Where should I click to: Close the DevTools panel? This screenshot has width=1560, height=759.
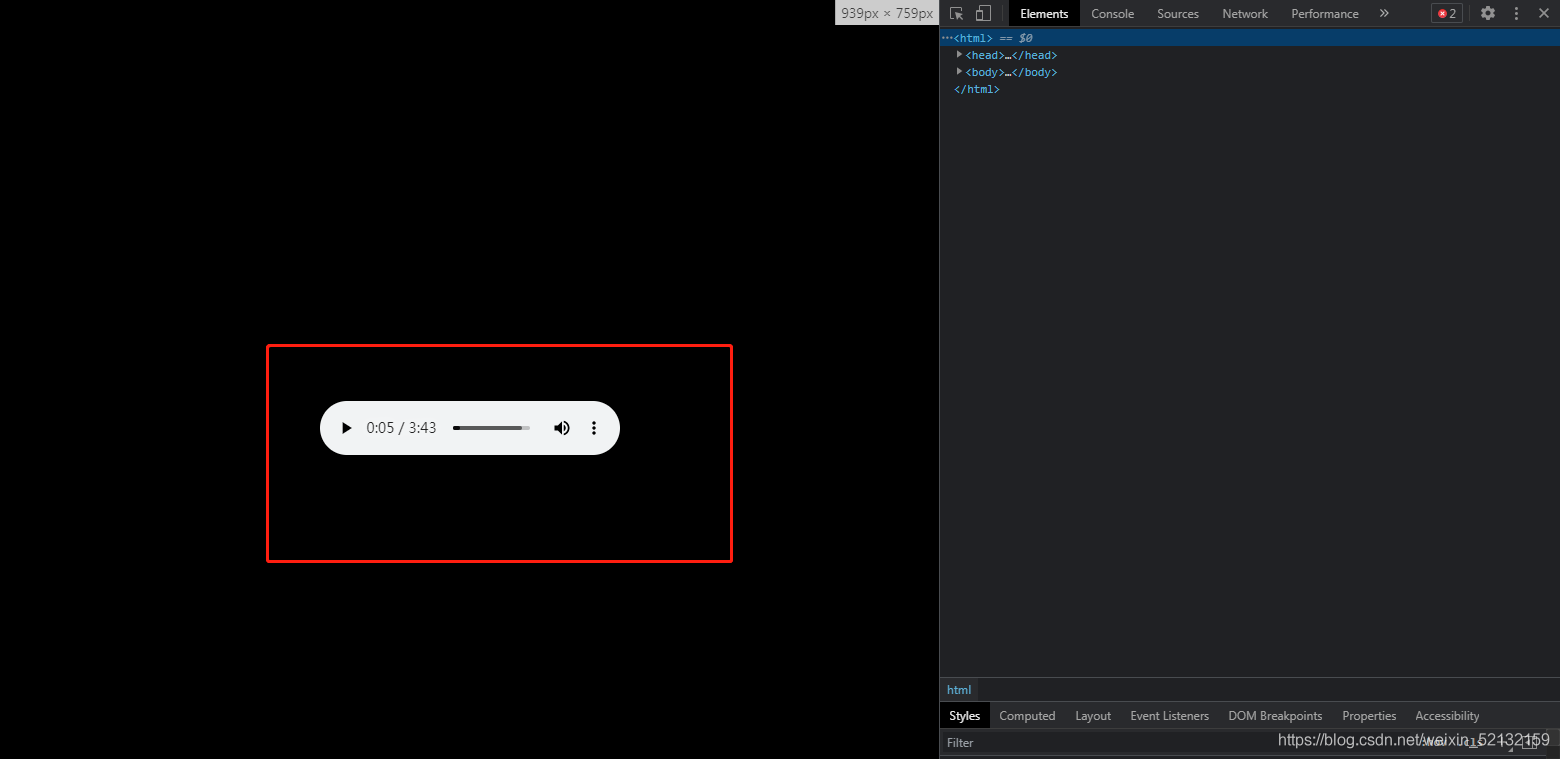tap(1543, 13)
